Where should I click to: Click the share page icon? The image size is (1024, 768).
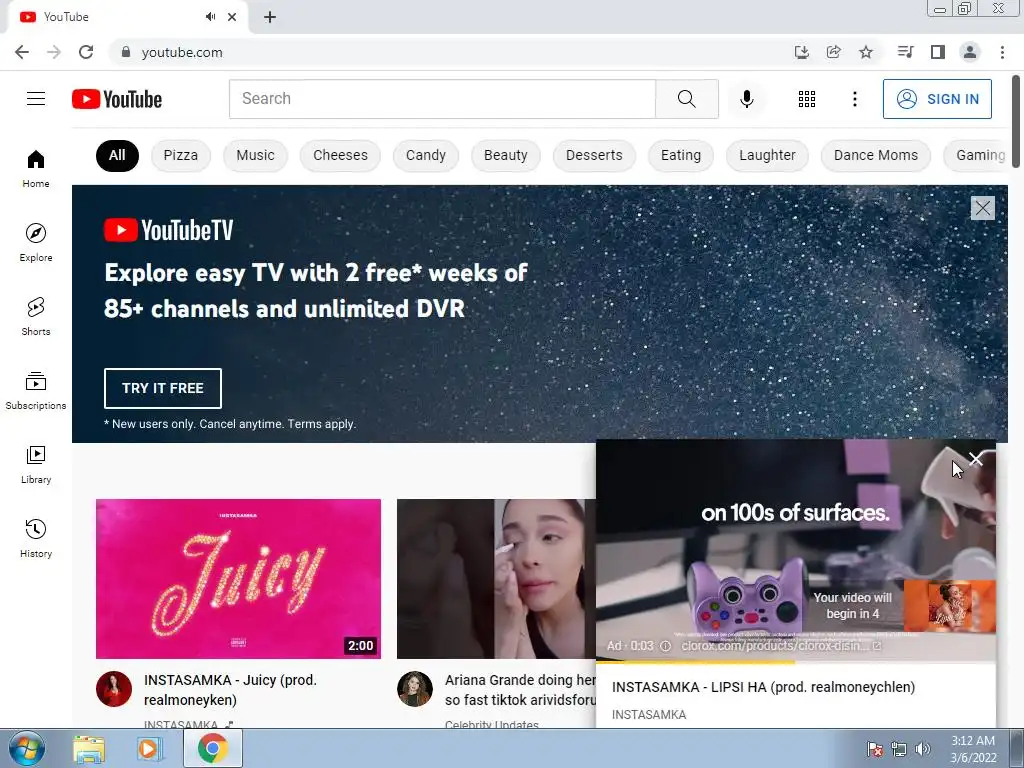(x=833, y=52)
